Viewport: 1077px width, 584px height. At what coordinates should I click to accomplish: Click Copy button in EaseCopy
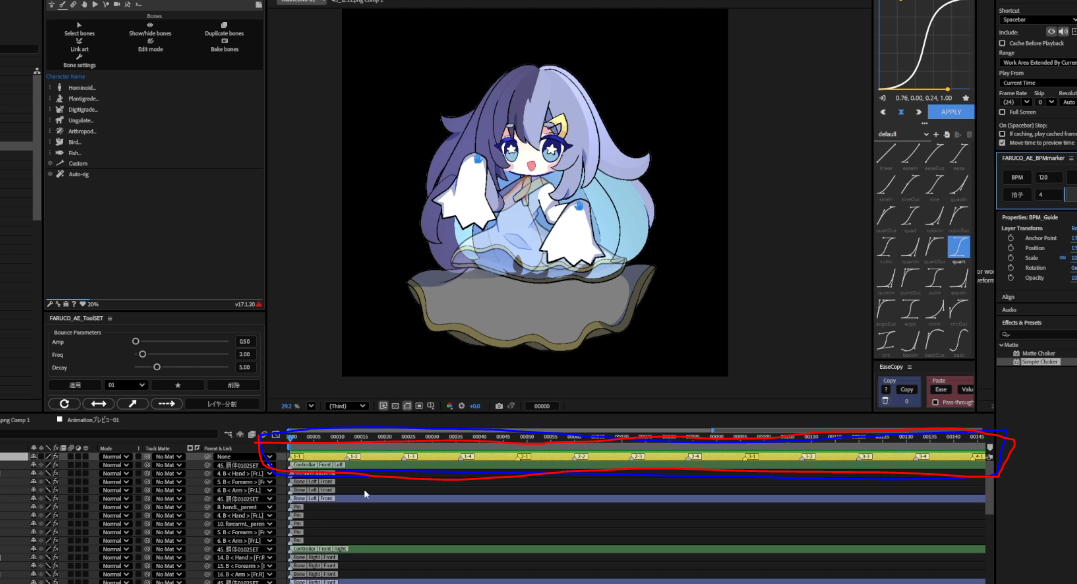click(x=907, y=390)
